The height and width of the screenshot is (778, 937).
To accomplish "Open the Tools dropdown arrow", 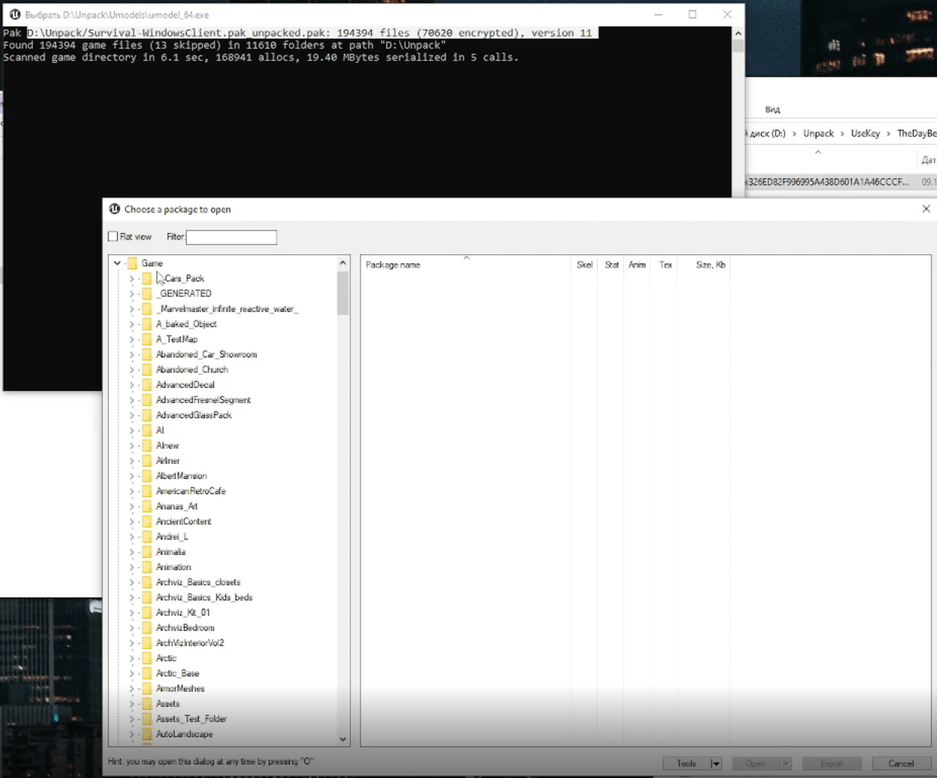I will (716, 764).
